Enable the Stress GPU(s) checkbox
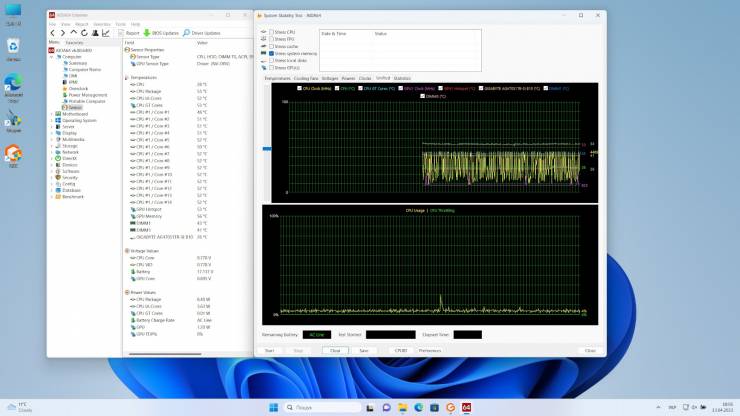 (x=271, y=68)
